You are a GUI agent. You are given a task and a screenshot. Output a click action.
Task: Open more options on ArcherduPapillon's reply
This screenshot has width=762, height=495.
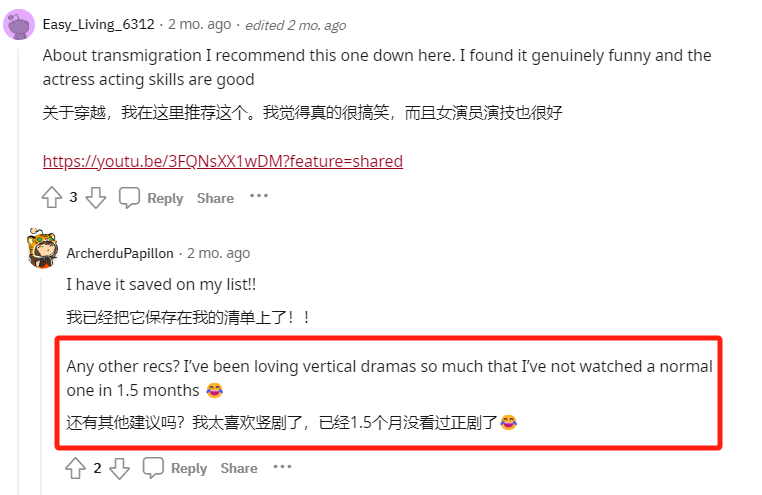283,466
